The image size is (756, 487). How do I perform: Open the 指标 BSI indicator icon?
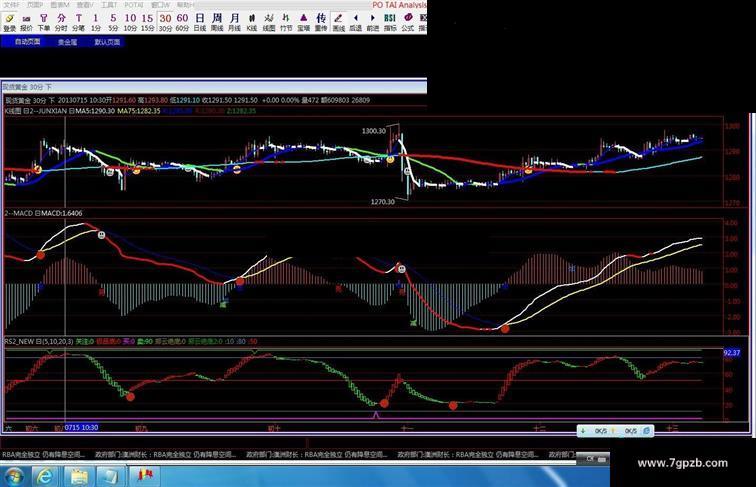click(389, 21)
